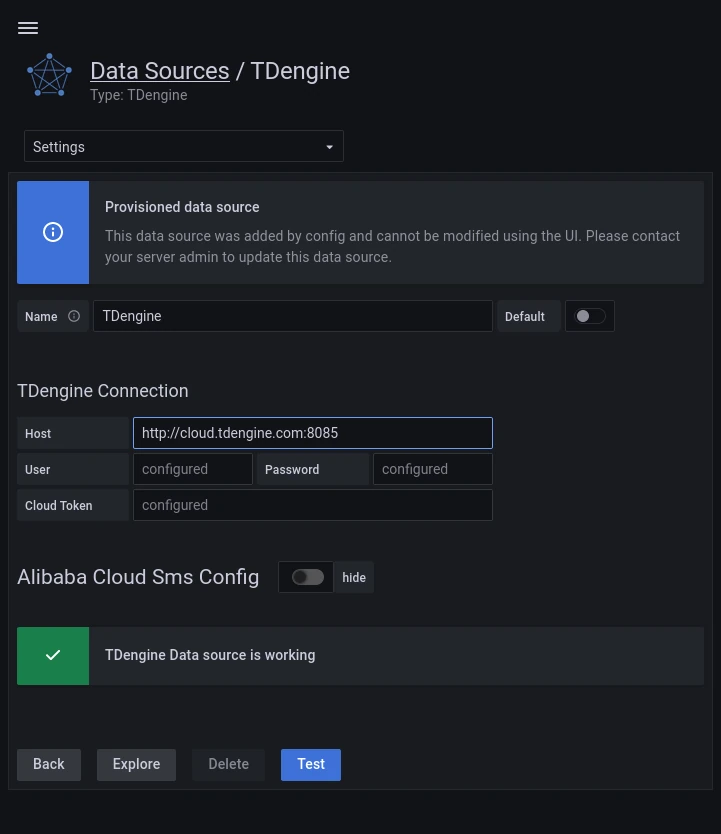Click the blue Test button
Image resolution: width=721 pixels, height=834 pixels.
[310, 764]
